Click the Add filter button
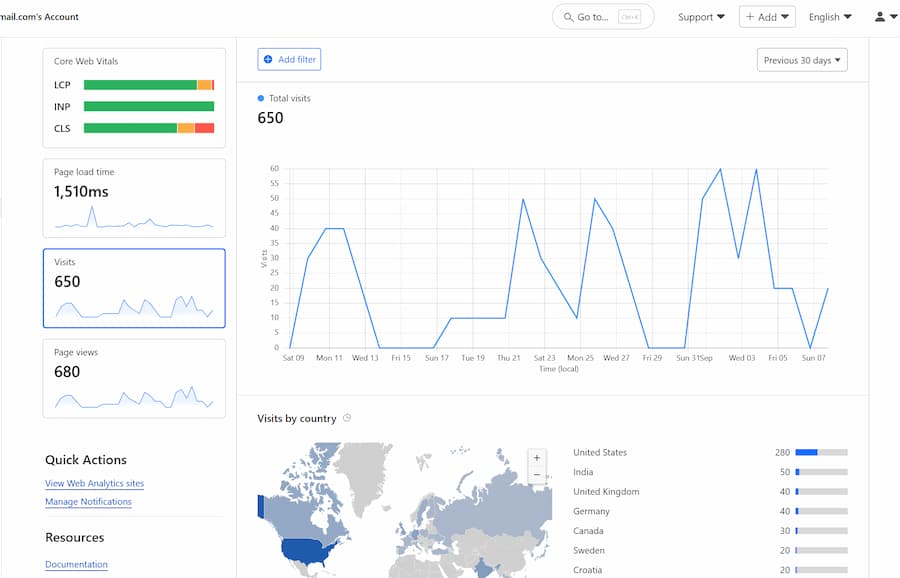The height and width of the screenshot is (578, 900). [288, 59]
